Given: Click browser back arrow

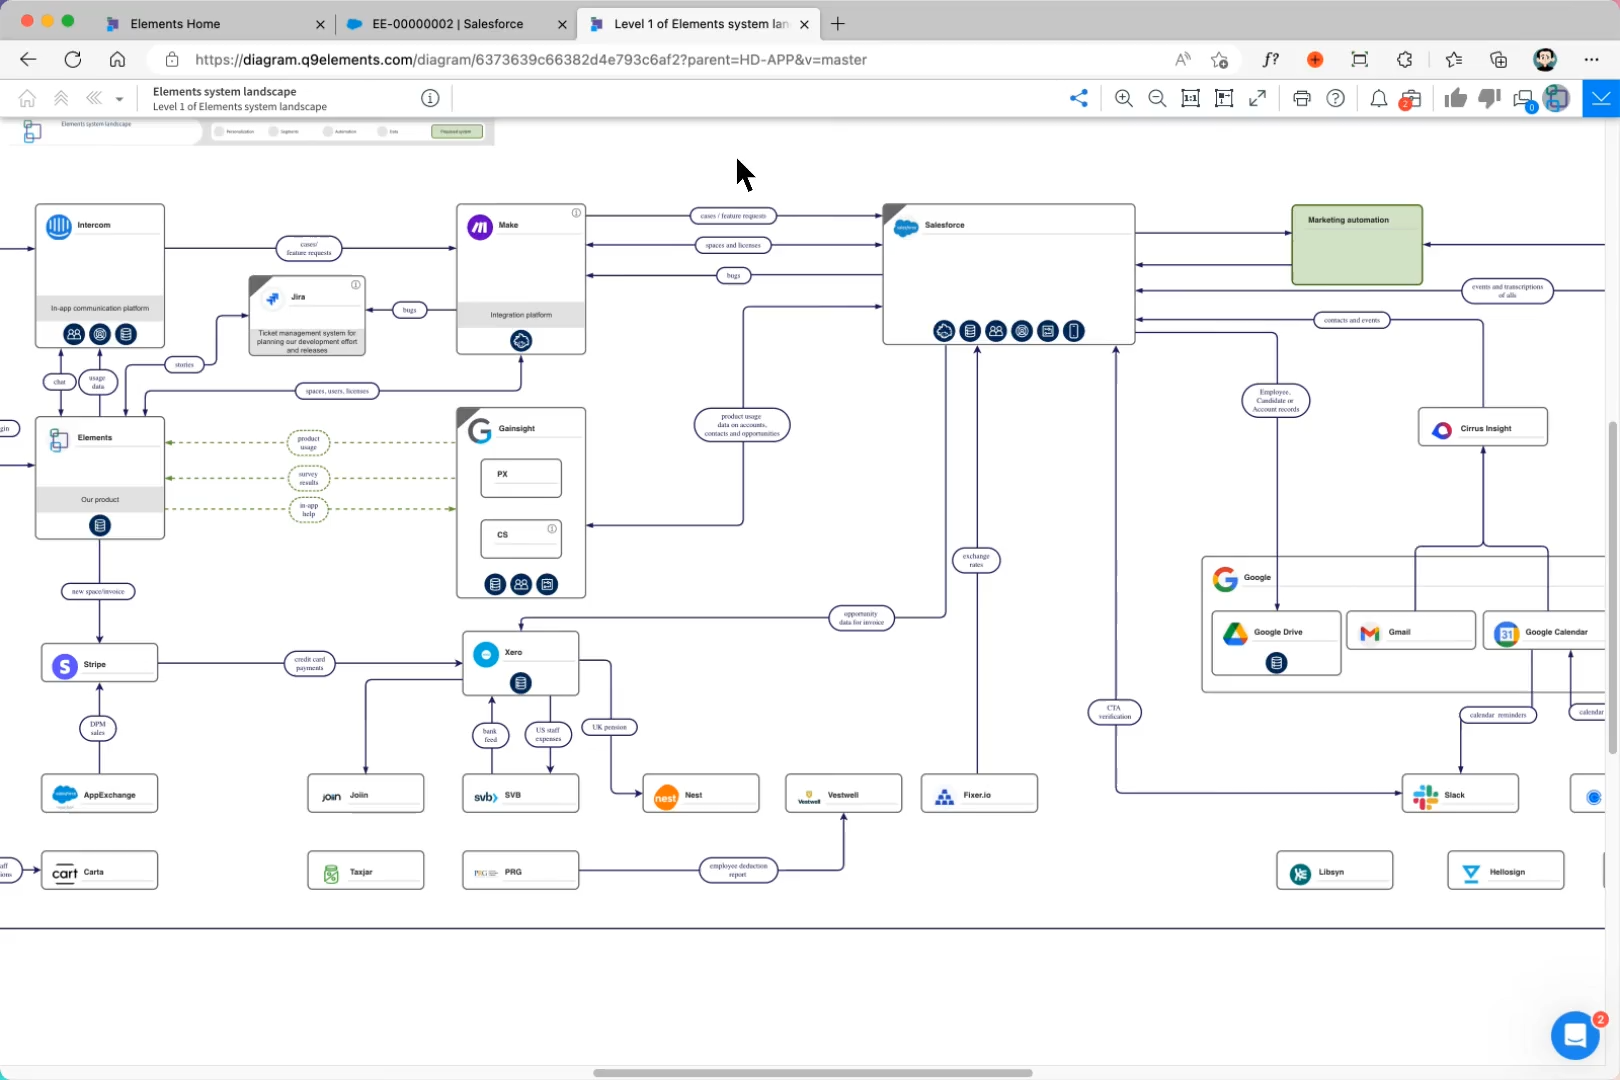Looking at the screenshot, I should pyautogui.click(x=28, y=59).
